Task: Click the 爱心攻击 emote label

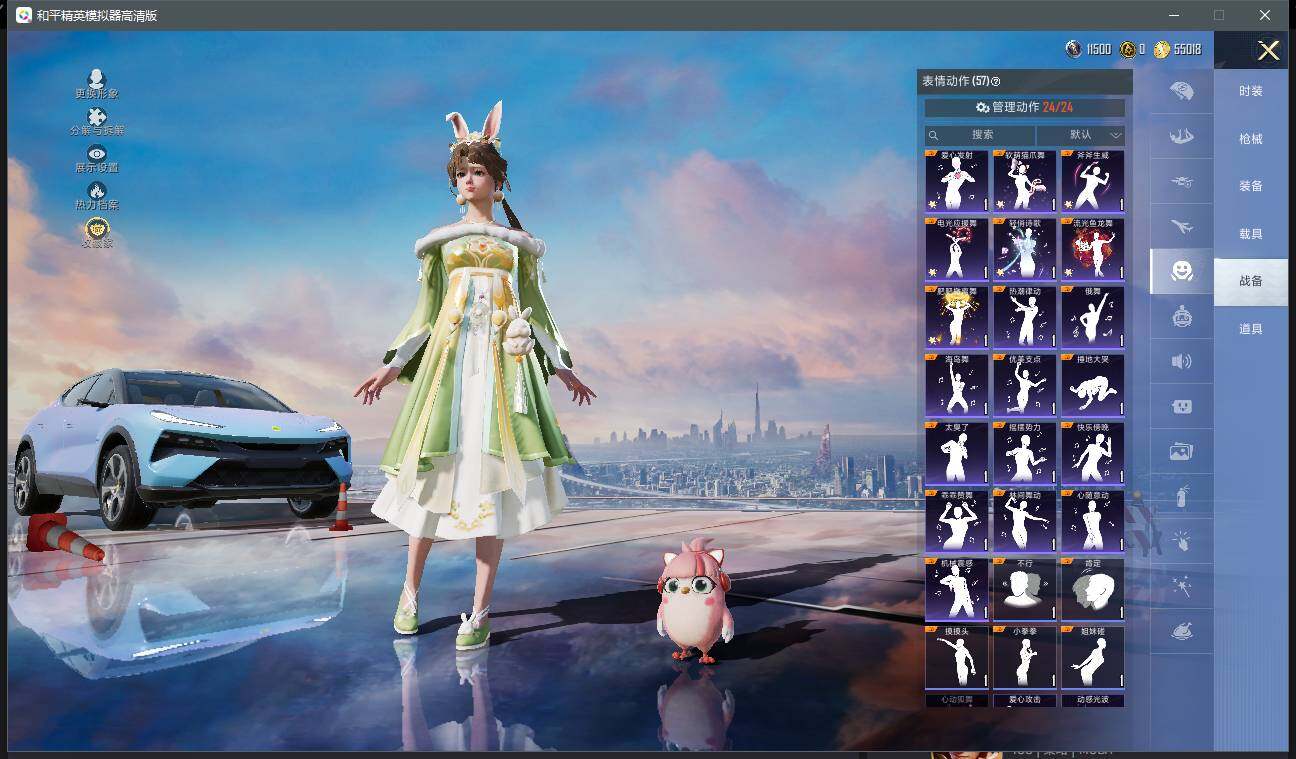Action: click(1025, 700)
